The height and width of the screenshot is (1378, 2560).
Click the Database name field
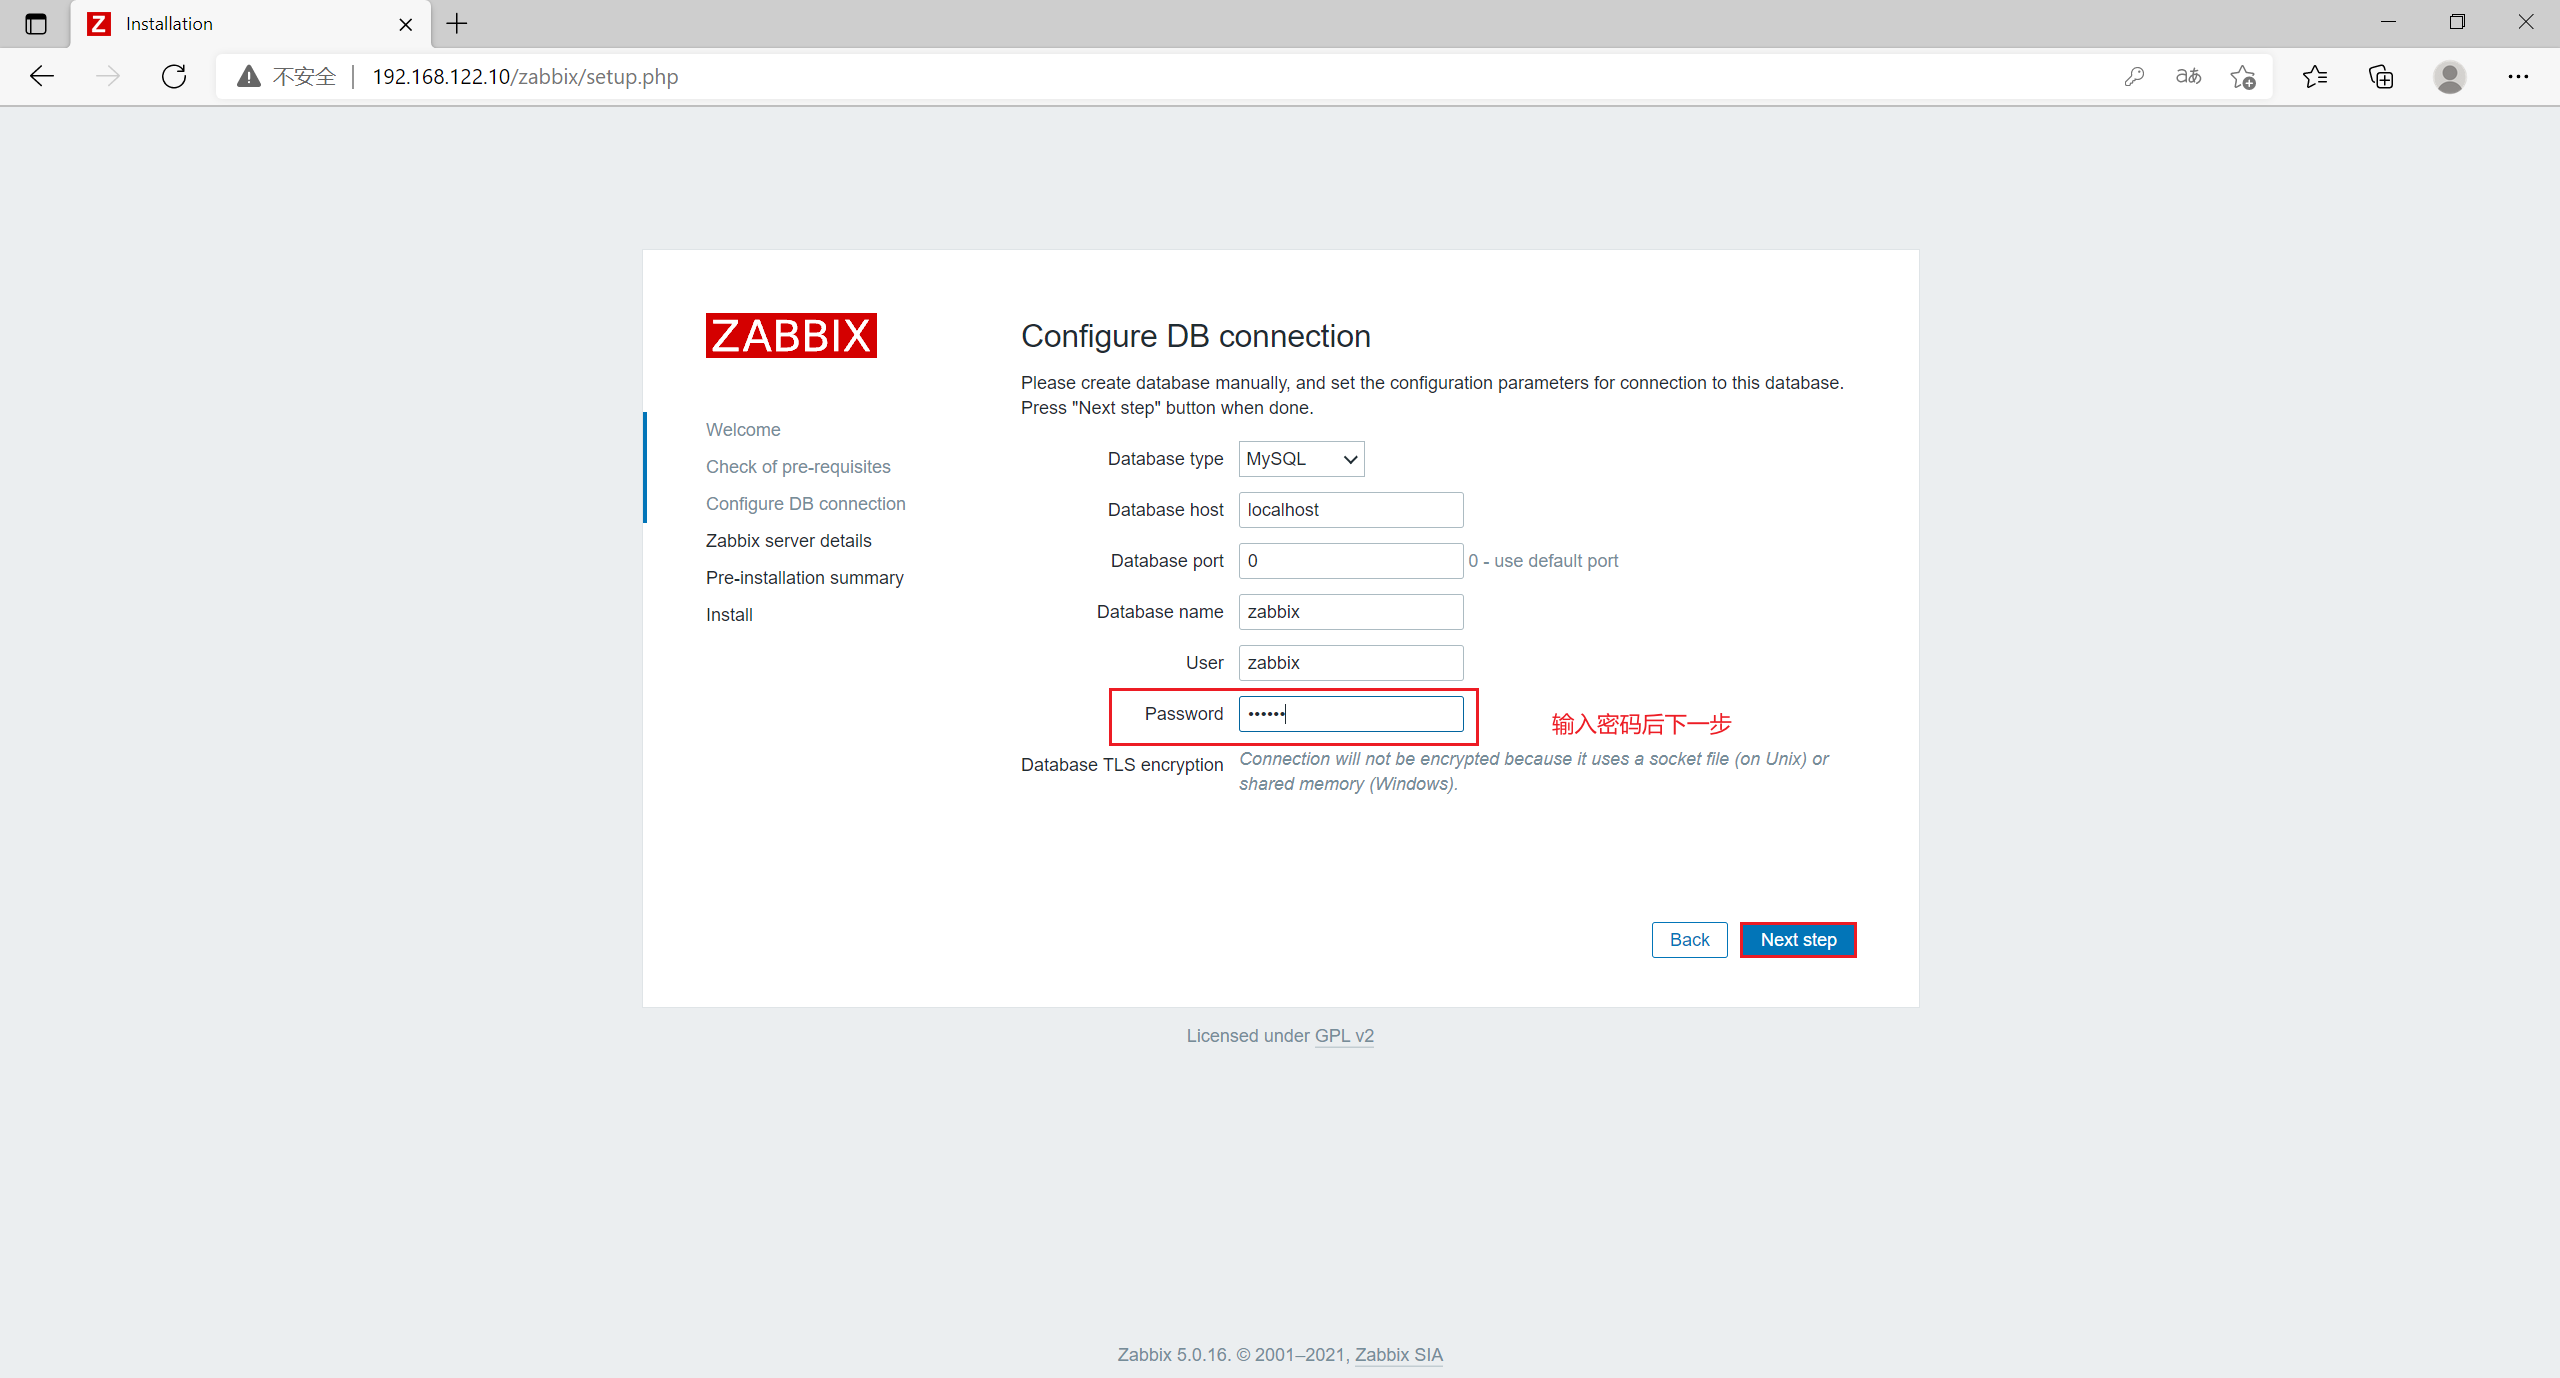pyautogui.click(x=1351, y=612)
